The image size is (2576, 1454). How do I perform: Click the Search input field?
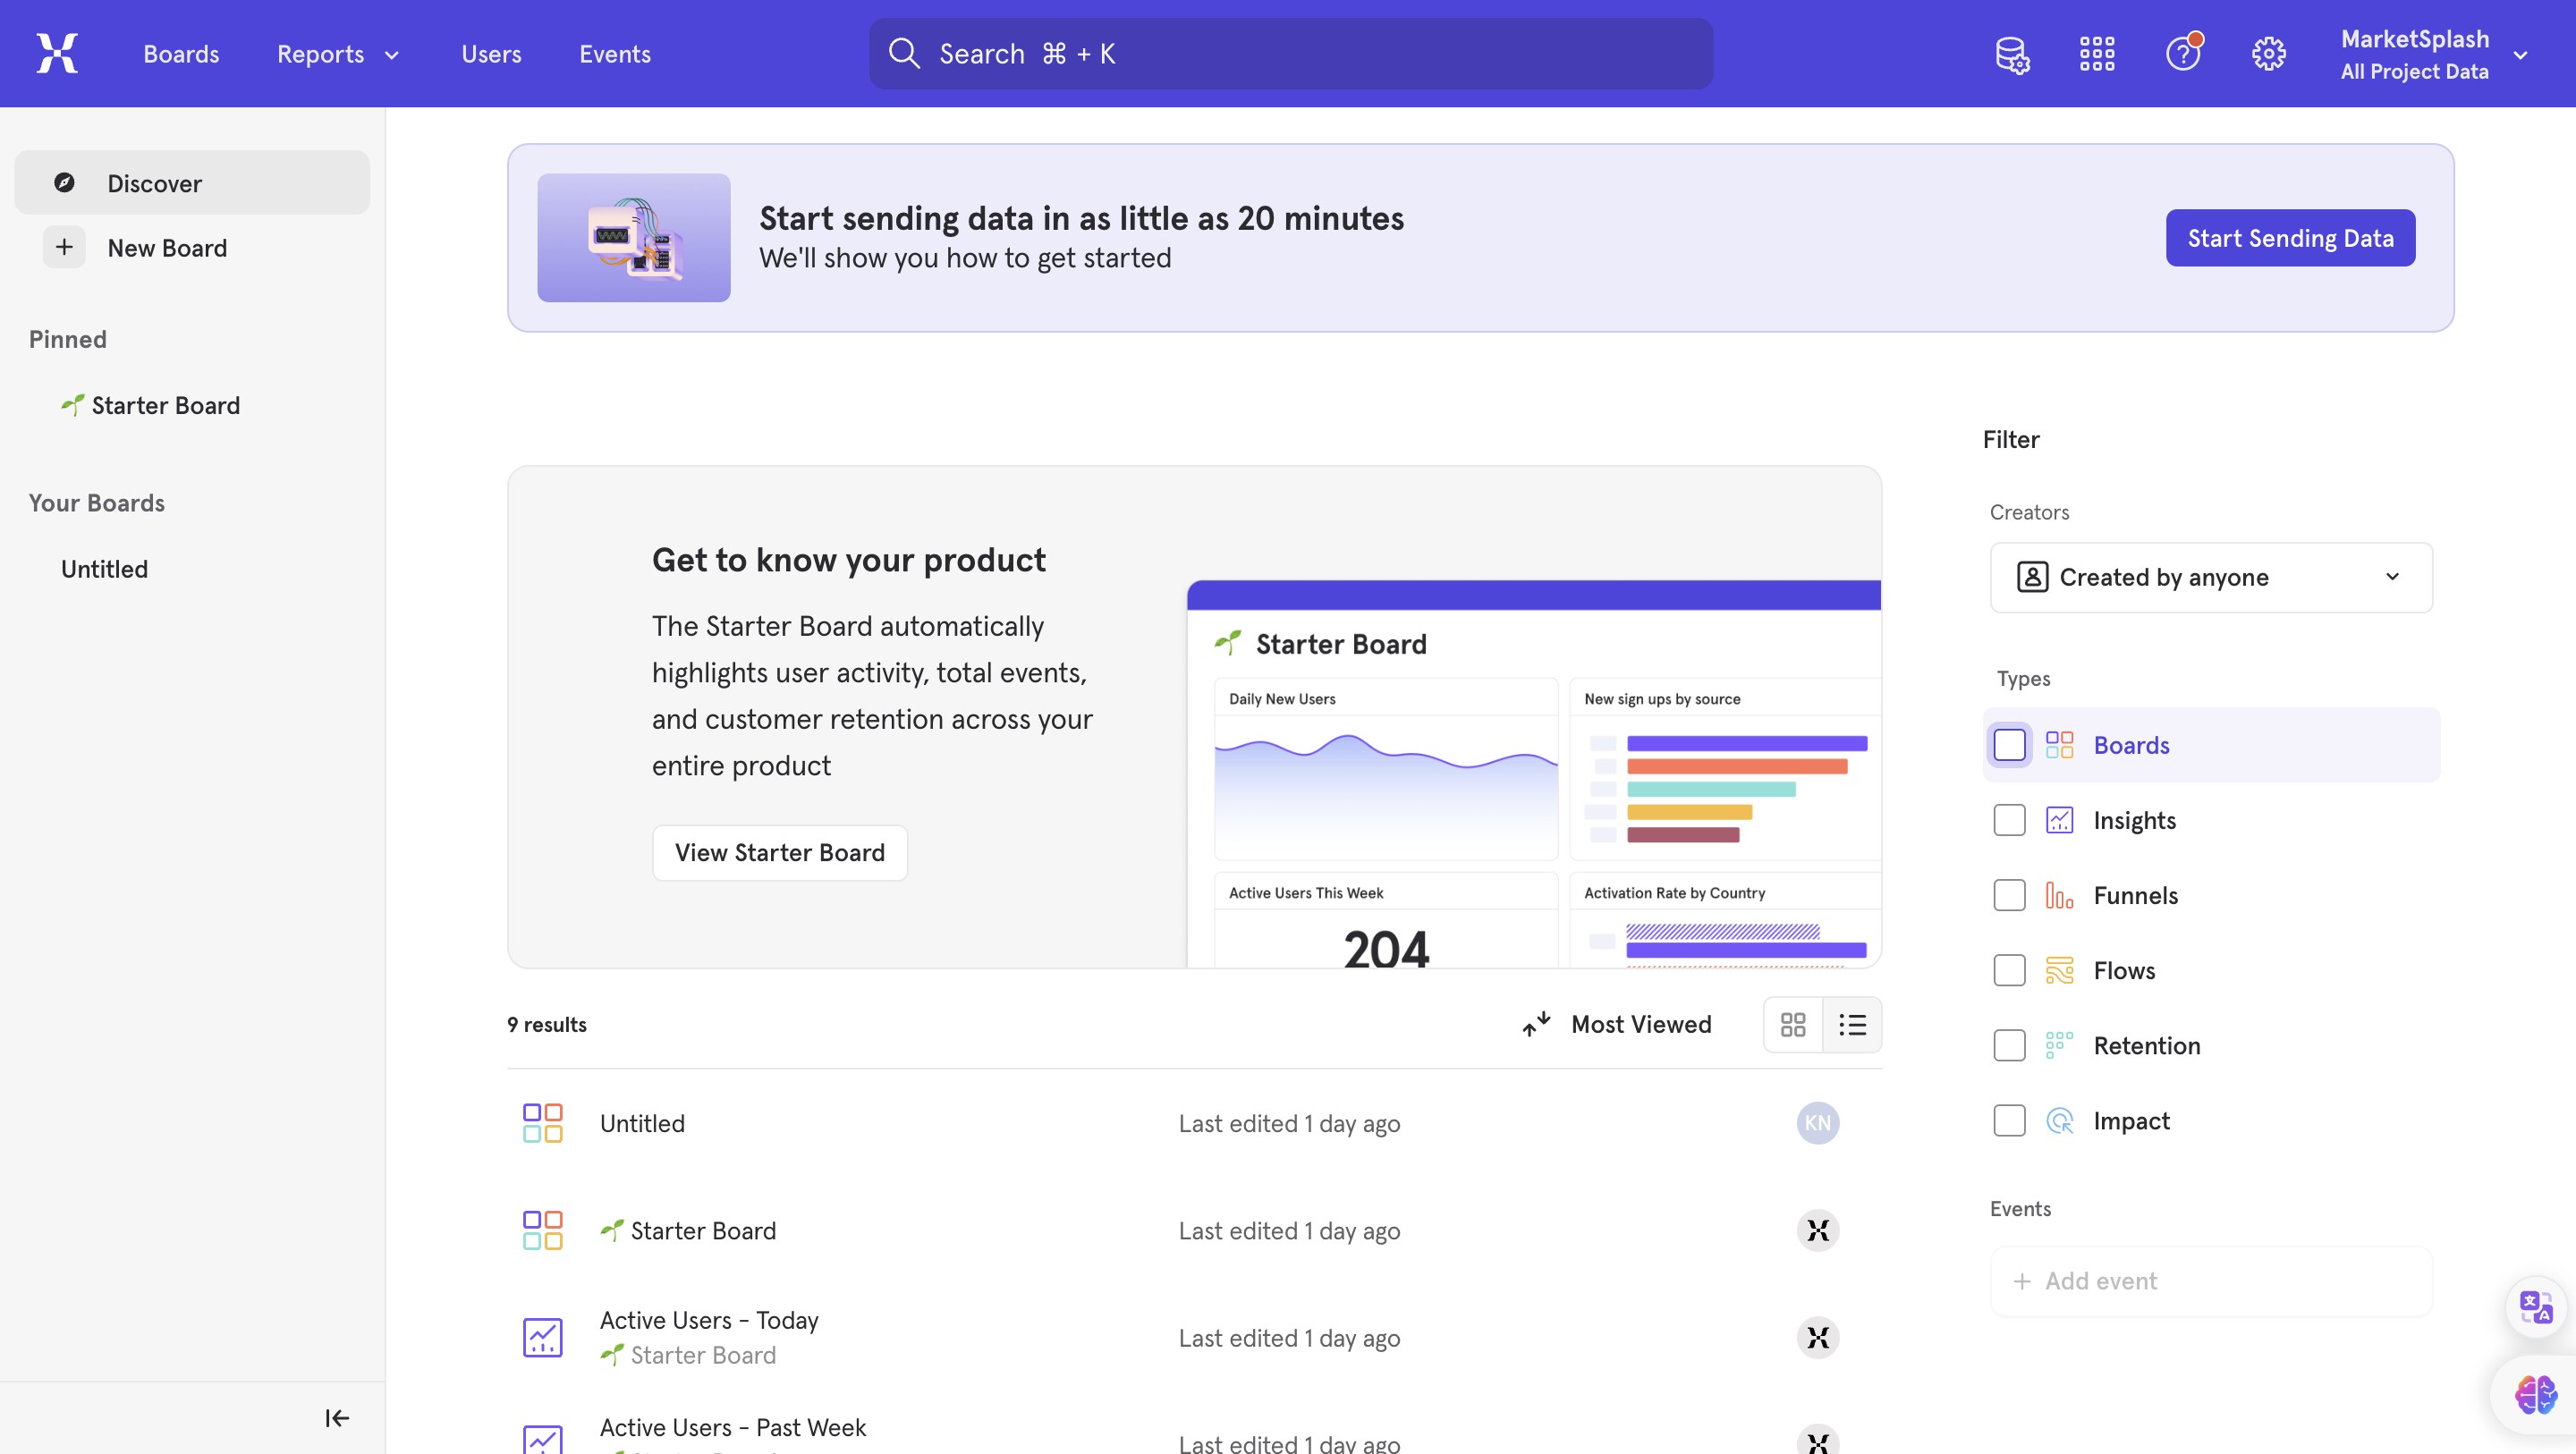pos(1290,54)
